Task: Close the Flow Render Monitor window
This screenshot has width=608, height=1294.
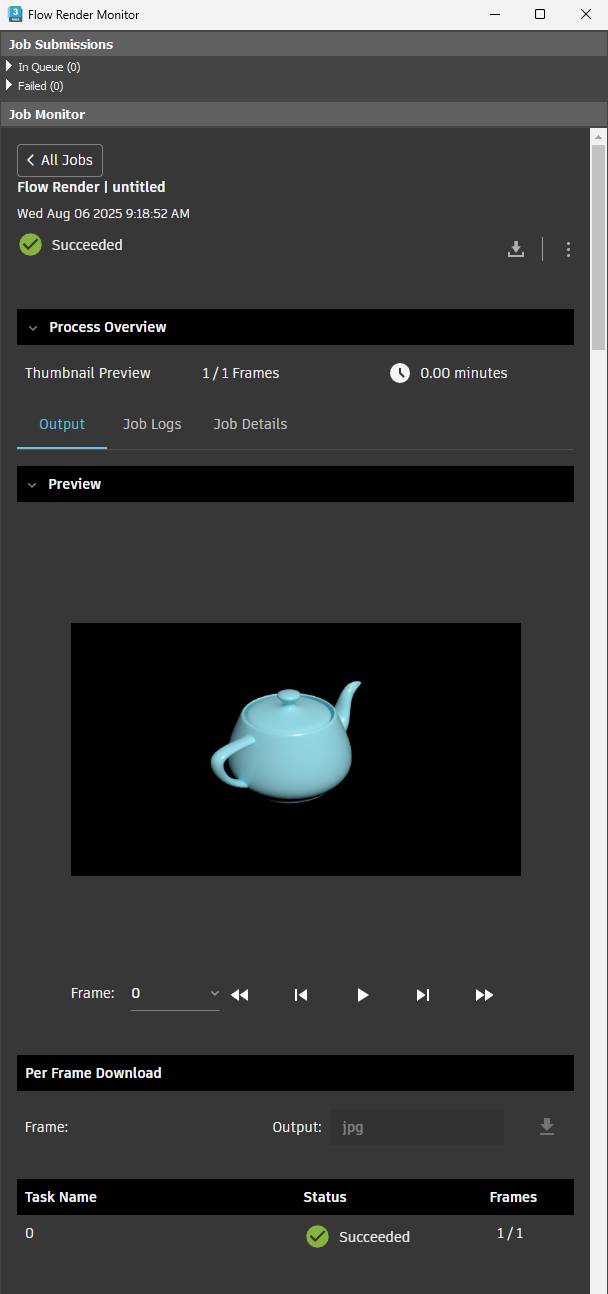Action: coord(585,14)
